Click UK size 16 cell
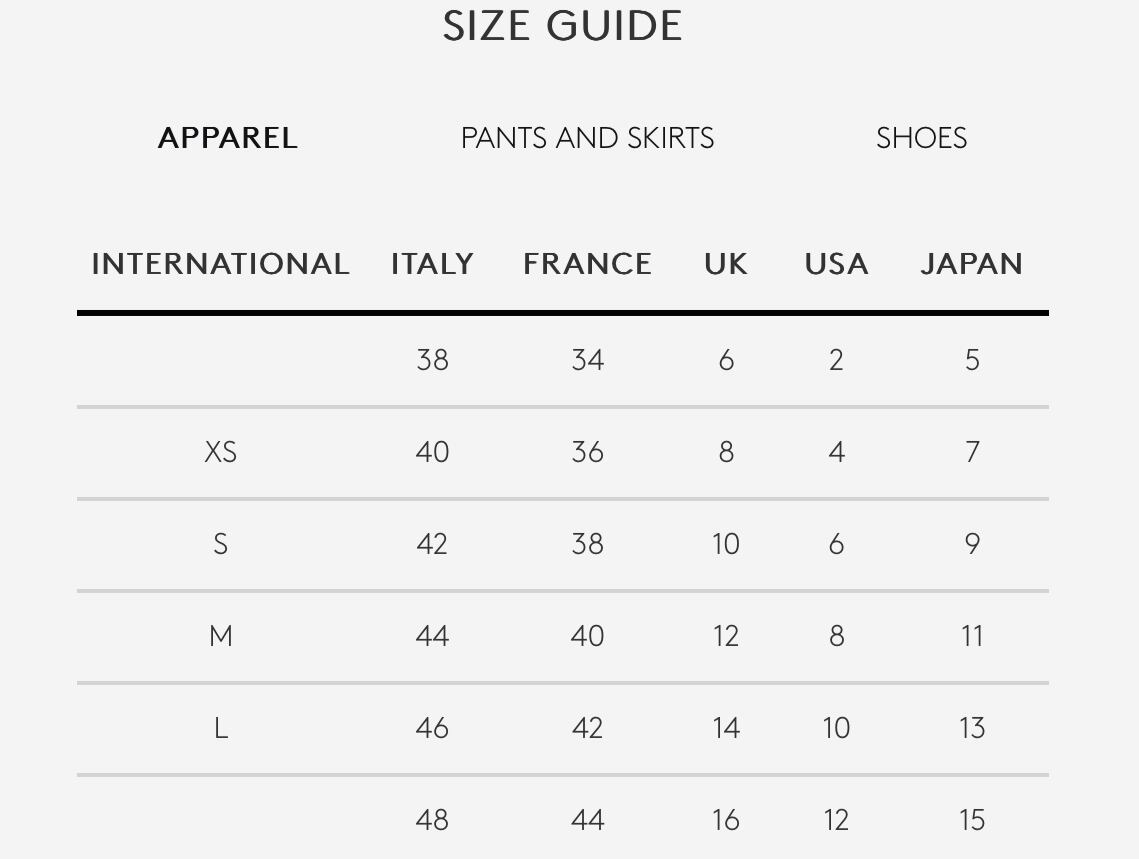This screenshot has height=859, width=1139. point(726,820)
